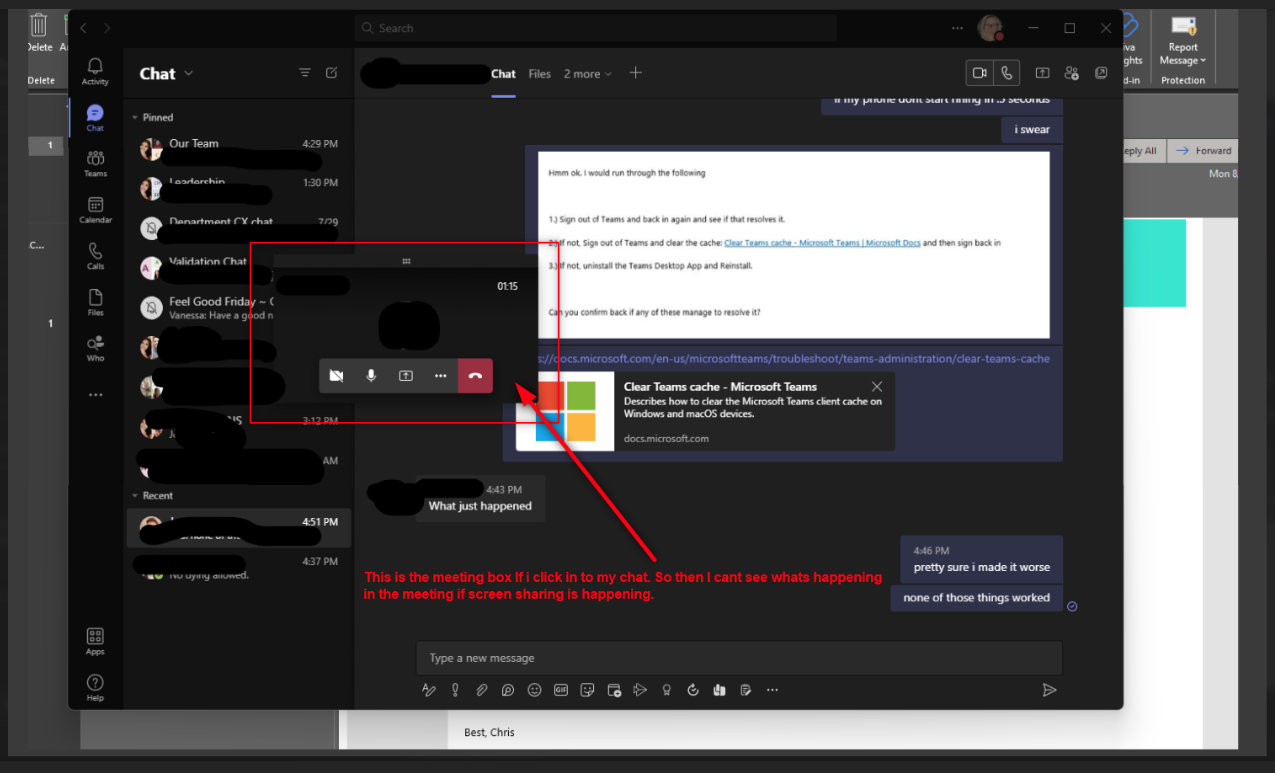
Task: Filter the chat list
Action: point(305,73)
